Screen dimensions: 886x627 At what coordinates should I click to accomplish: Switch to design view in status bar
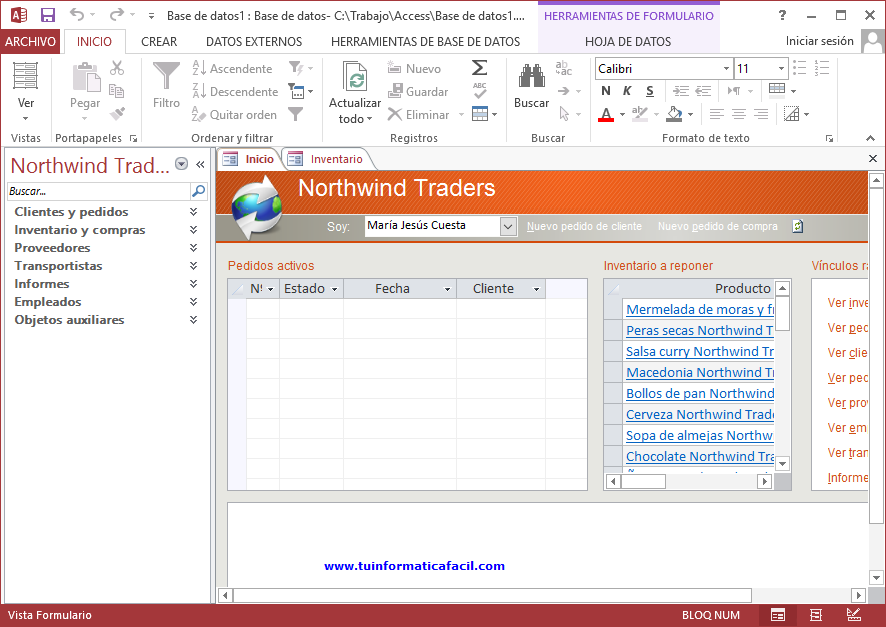(854, 615)
